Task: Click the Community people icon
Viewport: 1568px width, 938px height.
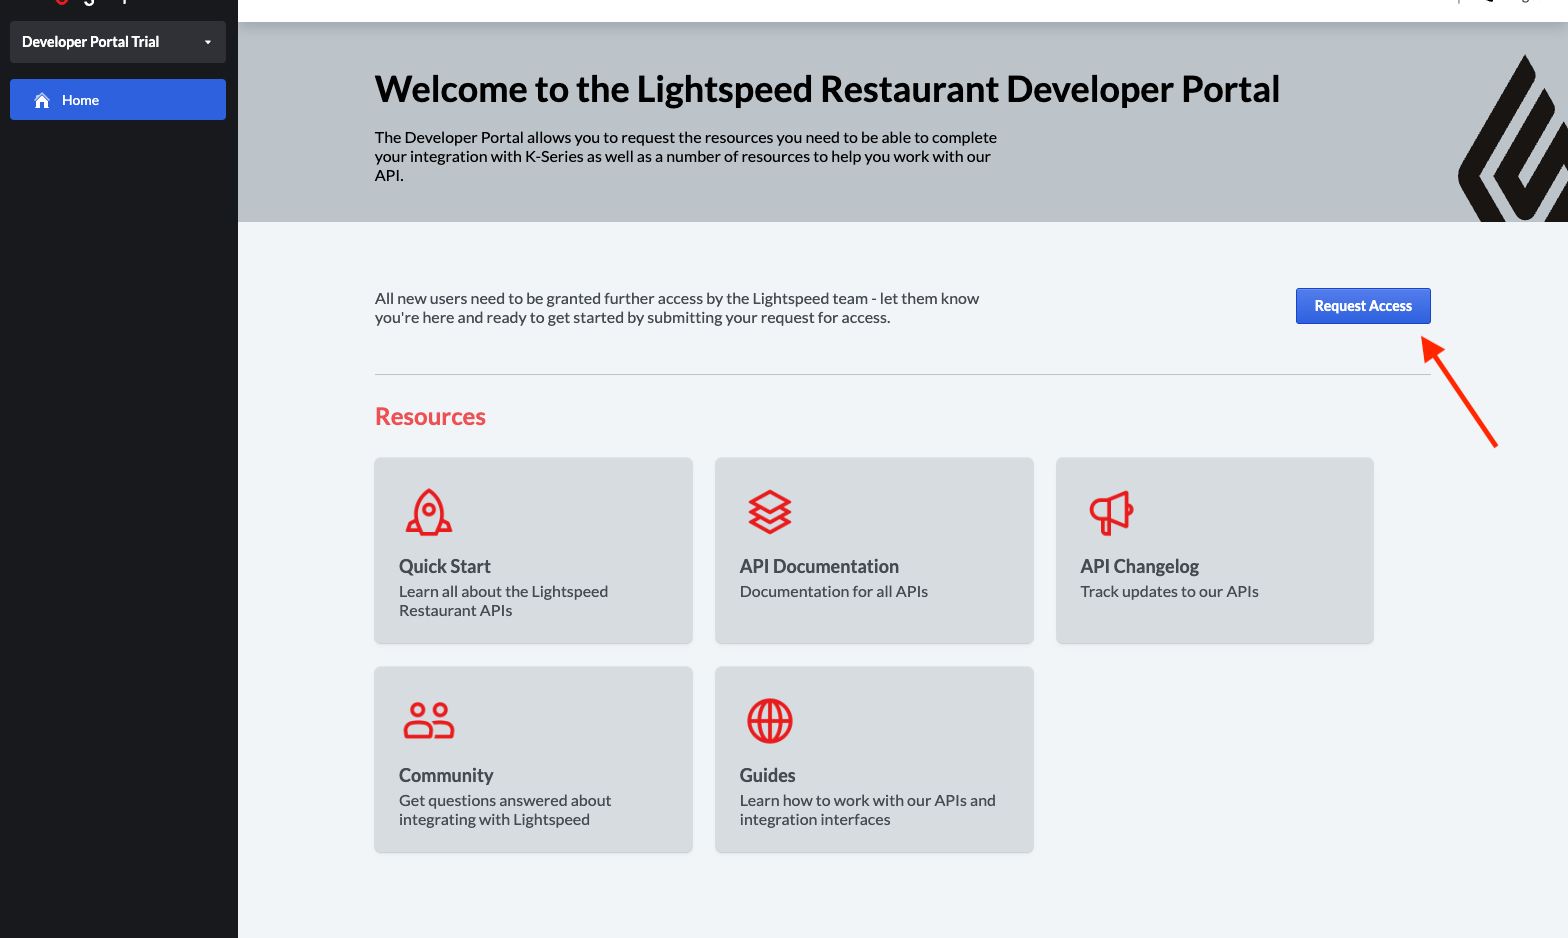Action: pos(429,720)
